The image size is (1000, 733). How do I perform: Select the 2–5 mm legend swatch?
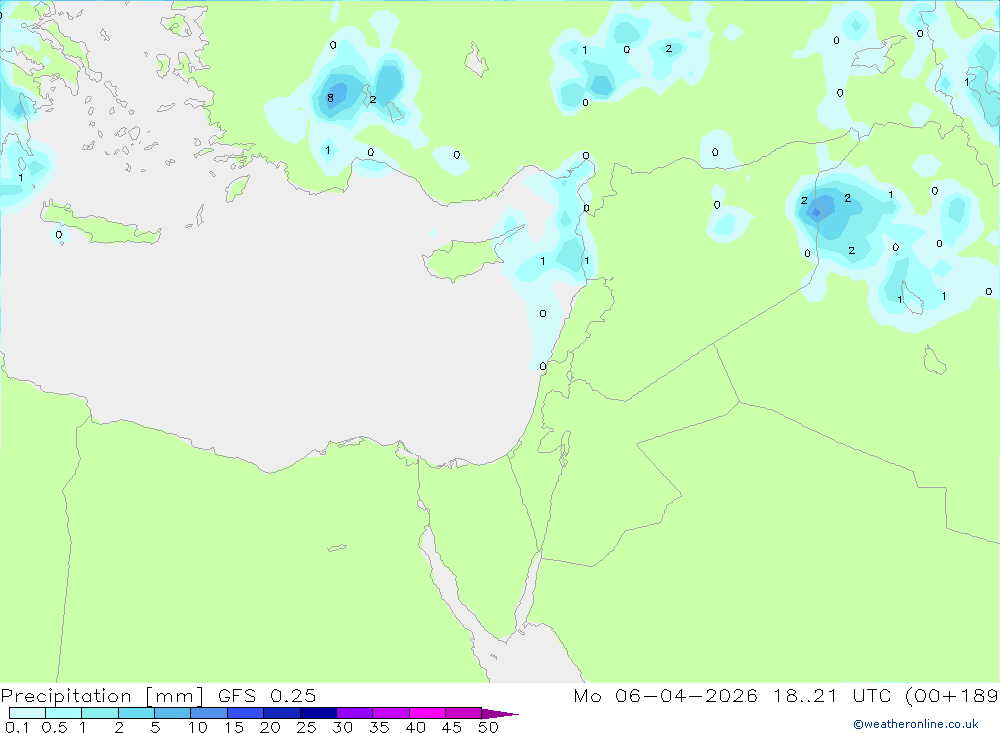coord(136,713)
